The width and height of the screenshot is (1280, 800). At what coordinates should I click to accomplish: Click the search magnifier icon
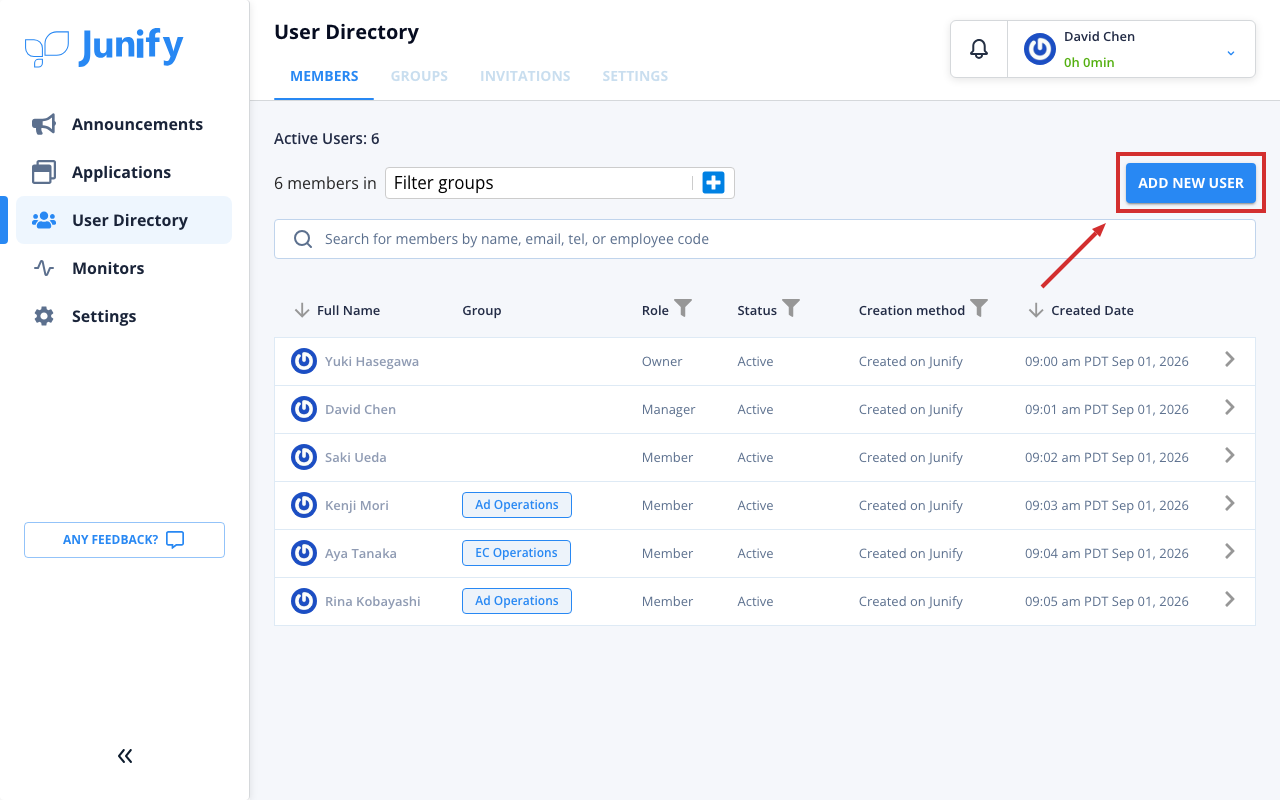(303, 239)
